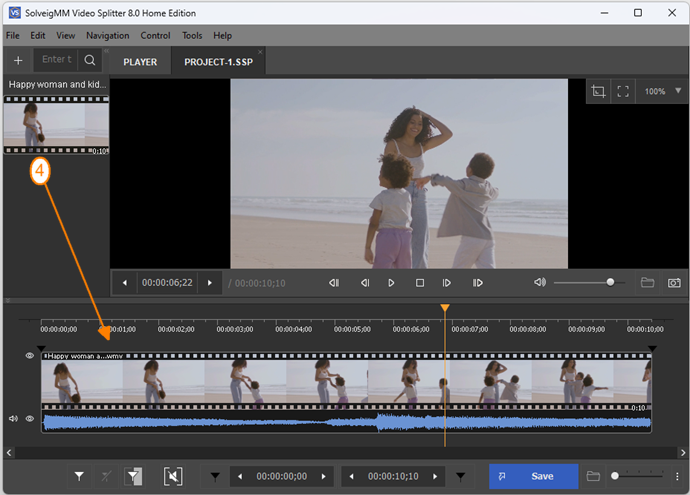Viewport: 690px width, 495px height.
Task: Click the Save button
Action: 533,476
